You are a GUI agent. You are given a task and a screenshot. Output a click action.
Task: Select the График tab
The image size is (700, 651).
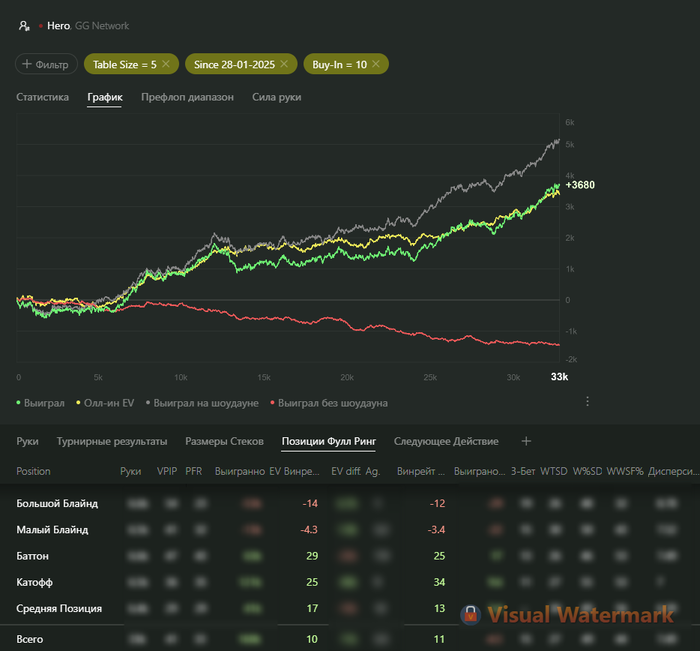pos(105,97)
